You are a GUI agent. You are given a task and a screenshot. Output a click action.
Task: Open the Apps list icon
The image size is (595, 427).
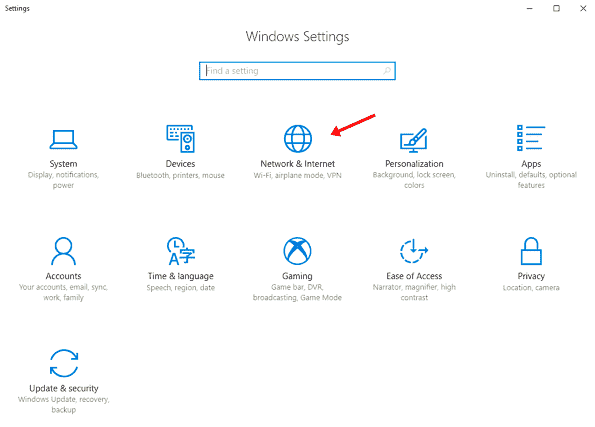pyautogui.click(x=531, y=138)
